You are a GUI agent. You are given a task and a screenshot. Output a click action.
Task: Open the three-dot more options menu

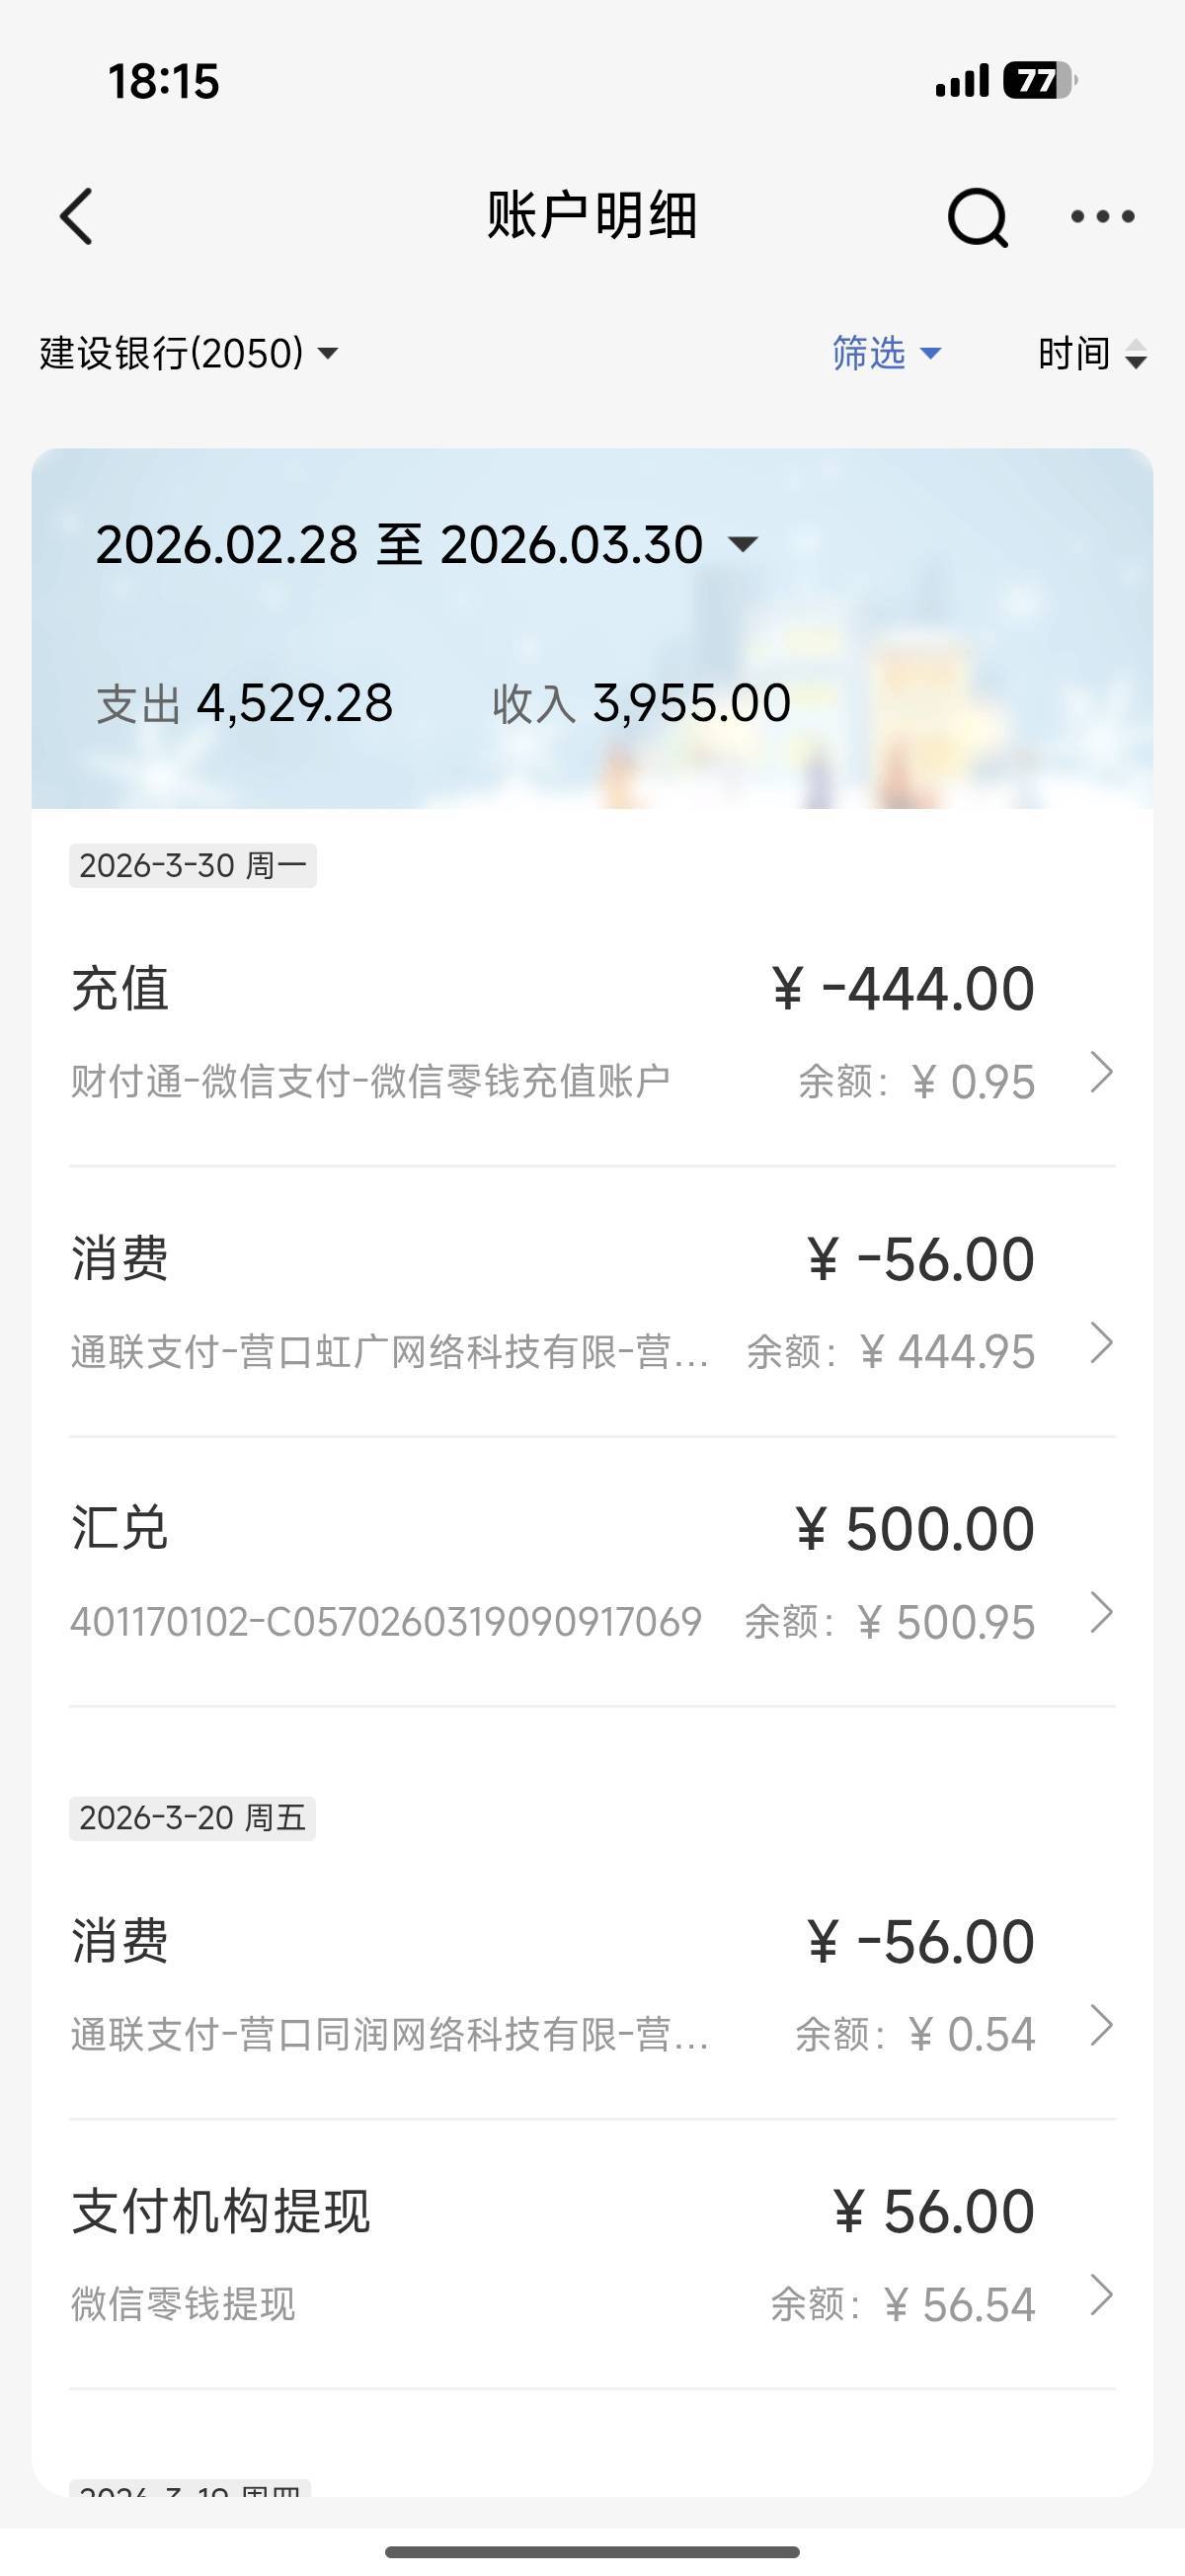point(1102,216)
